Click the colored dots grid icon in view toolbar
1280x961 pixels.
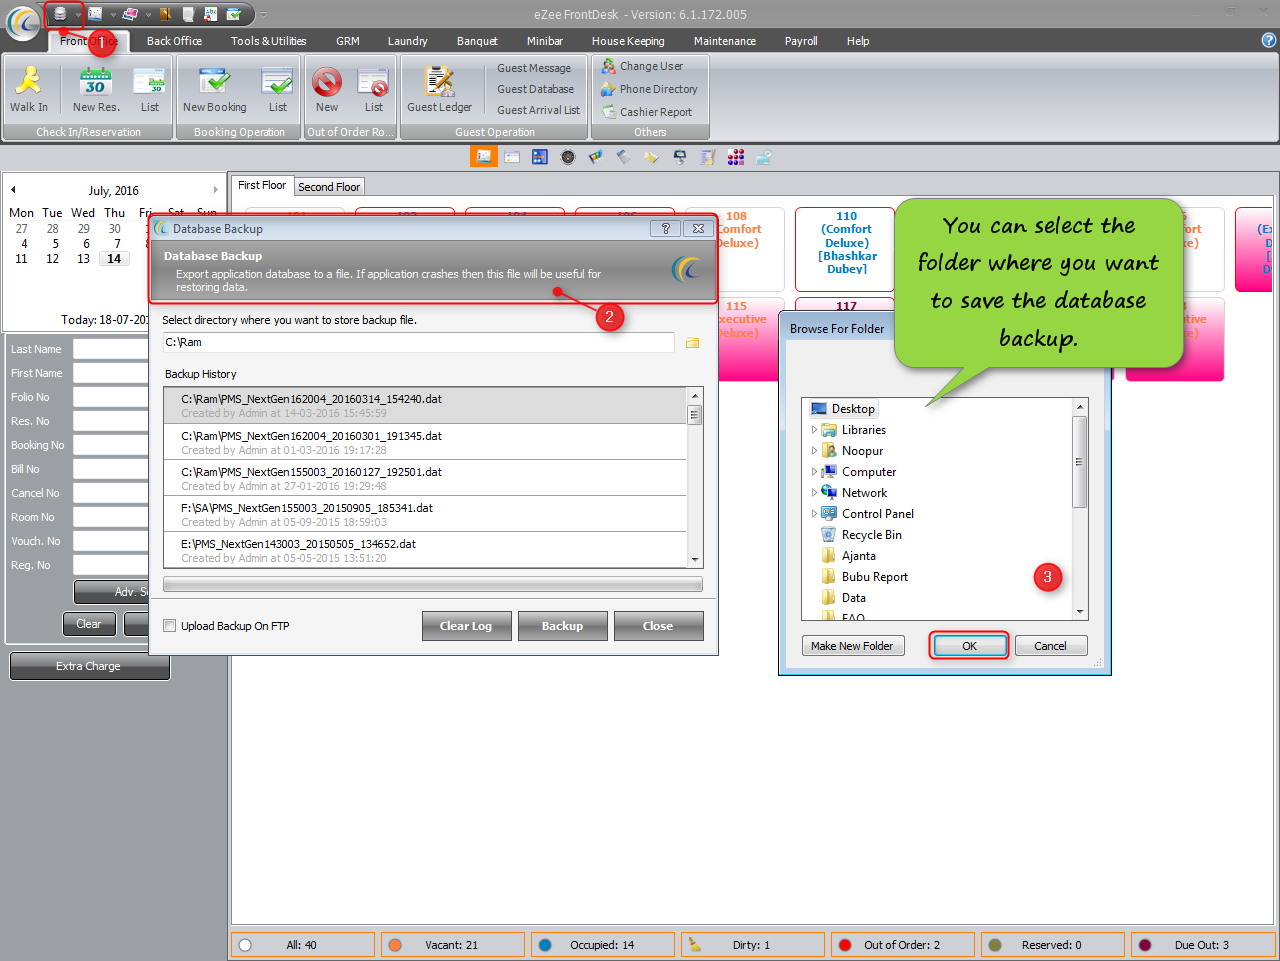(736, 157)
